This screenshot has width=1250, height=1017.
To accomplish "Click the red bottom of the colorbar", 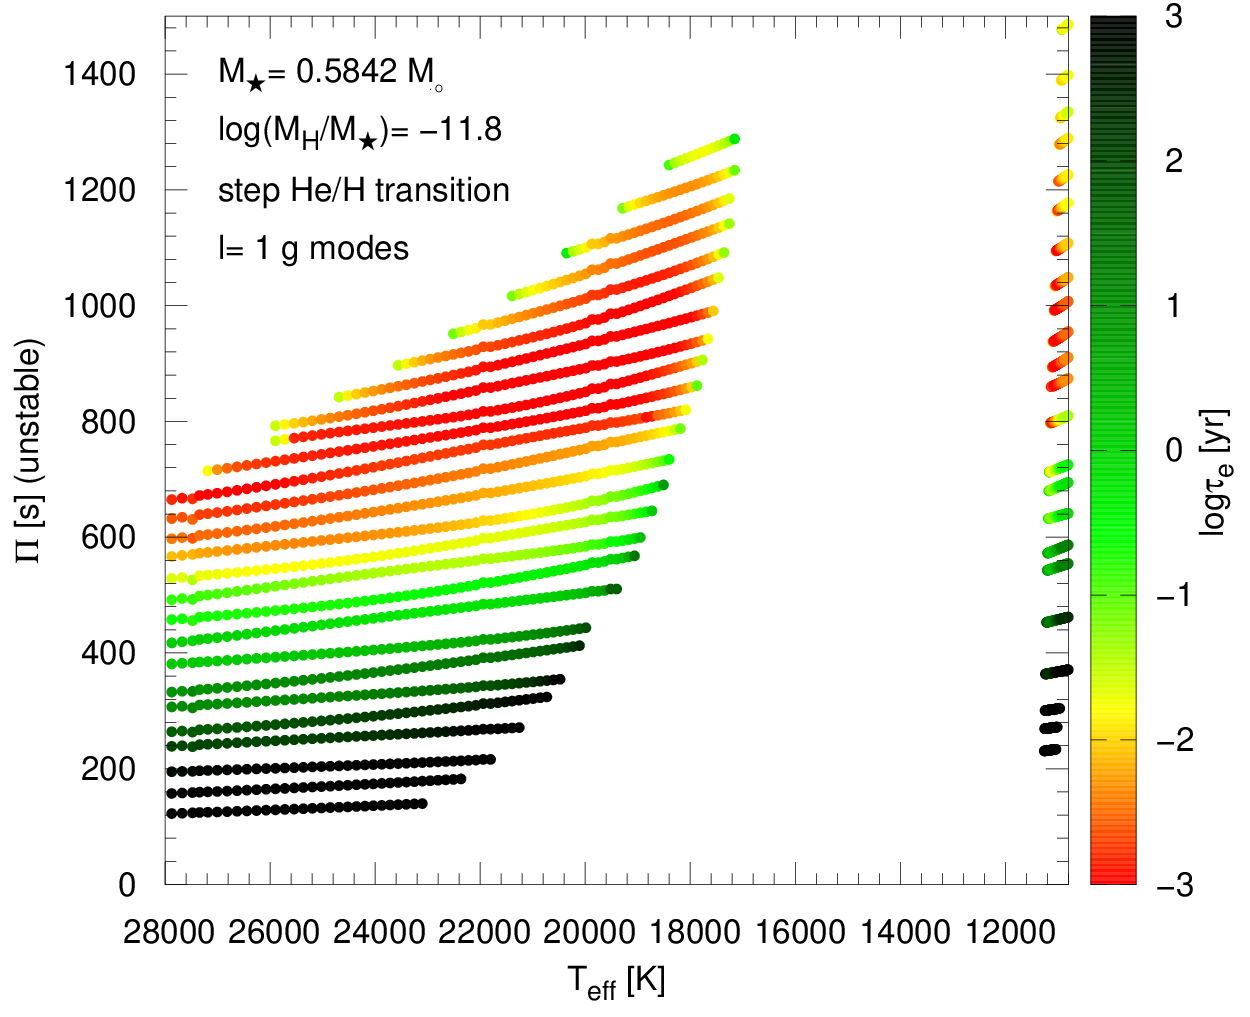I will pos(1113,870).
